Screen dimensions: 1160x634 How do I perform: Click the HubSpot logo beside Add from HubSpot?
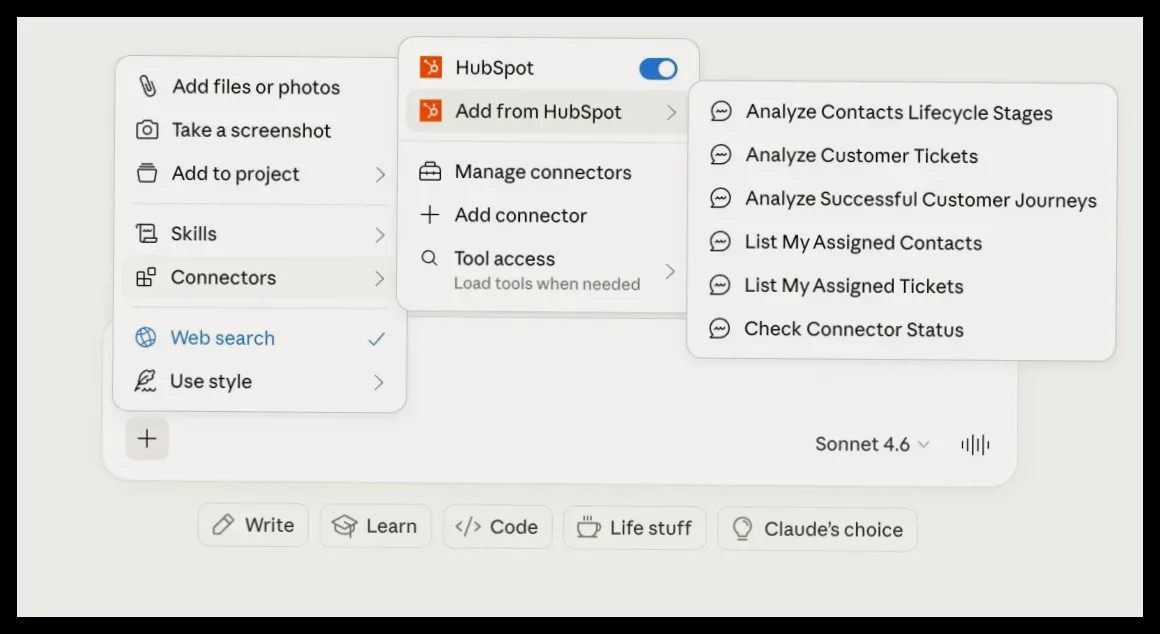(431, 112)
